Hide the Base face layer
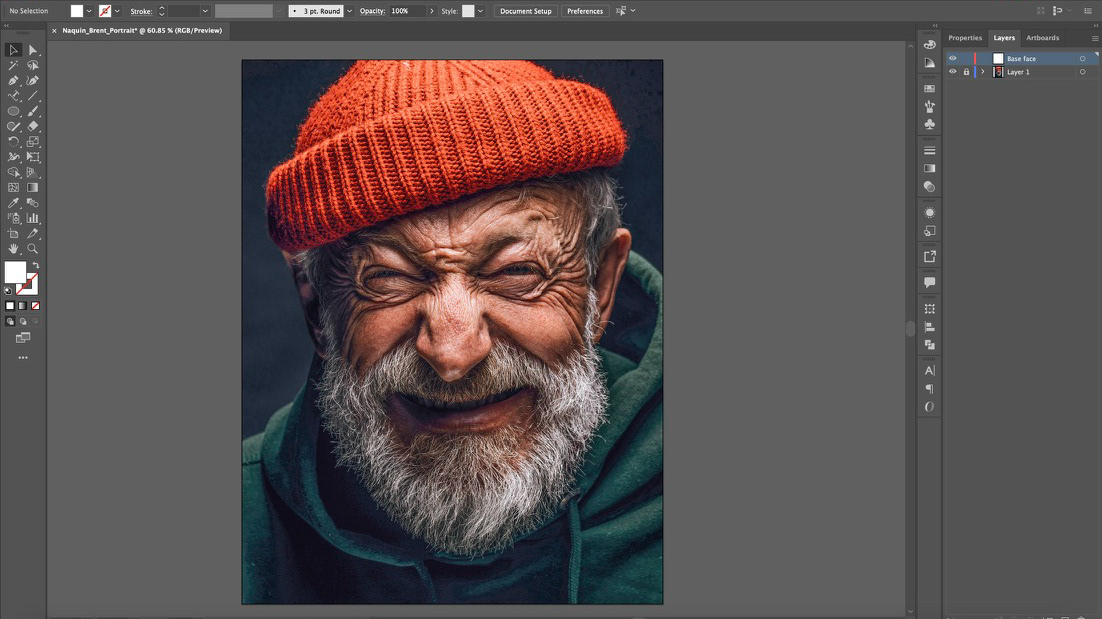 (952, 59)
